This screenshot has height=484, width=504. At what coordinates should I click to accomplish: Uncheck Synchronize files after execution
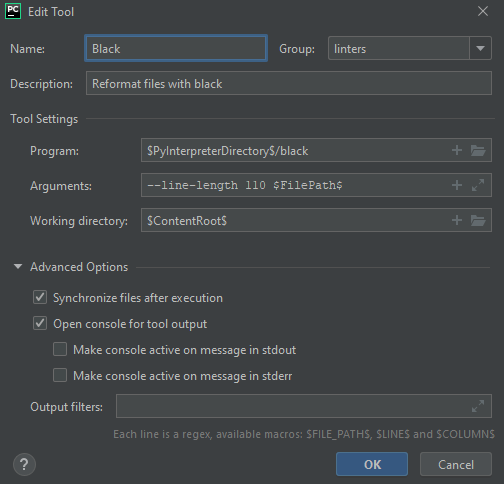pyautogui.click(x=40, y=297)
